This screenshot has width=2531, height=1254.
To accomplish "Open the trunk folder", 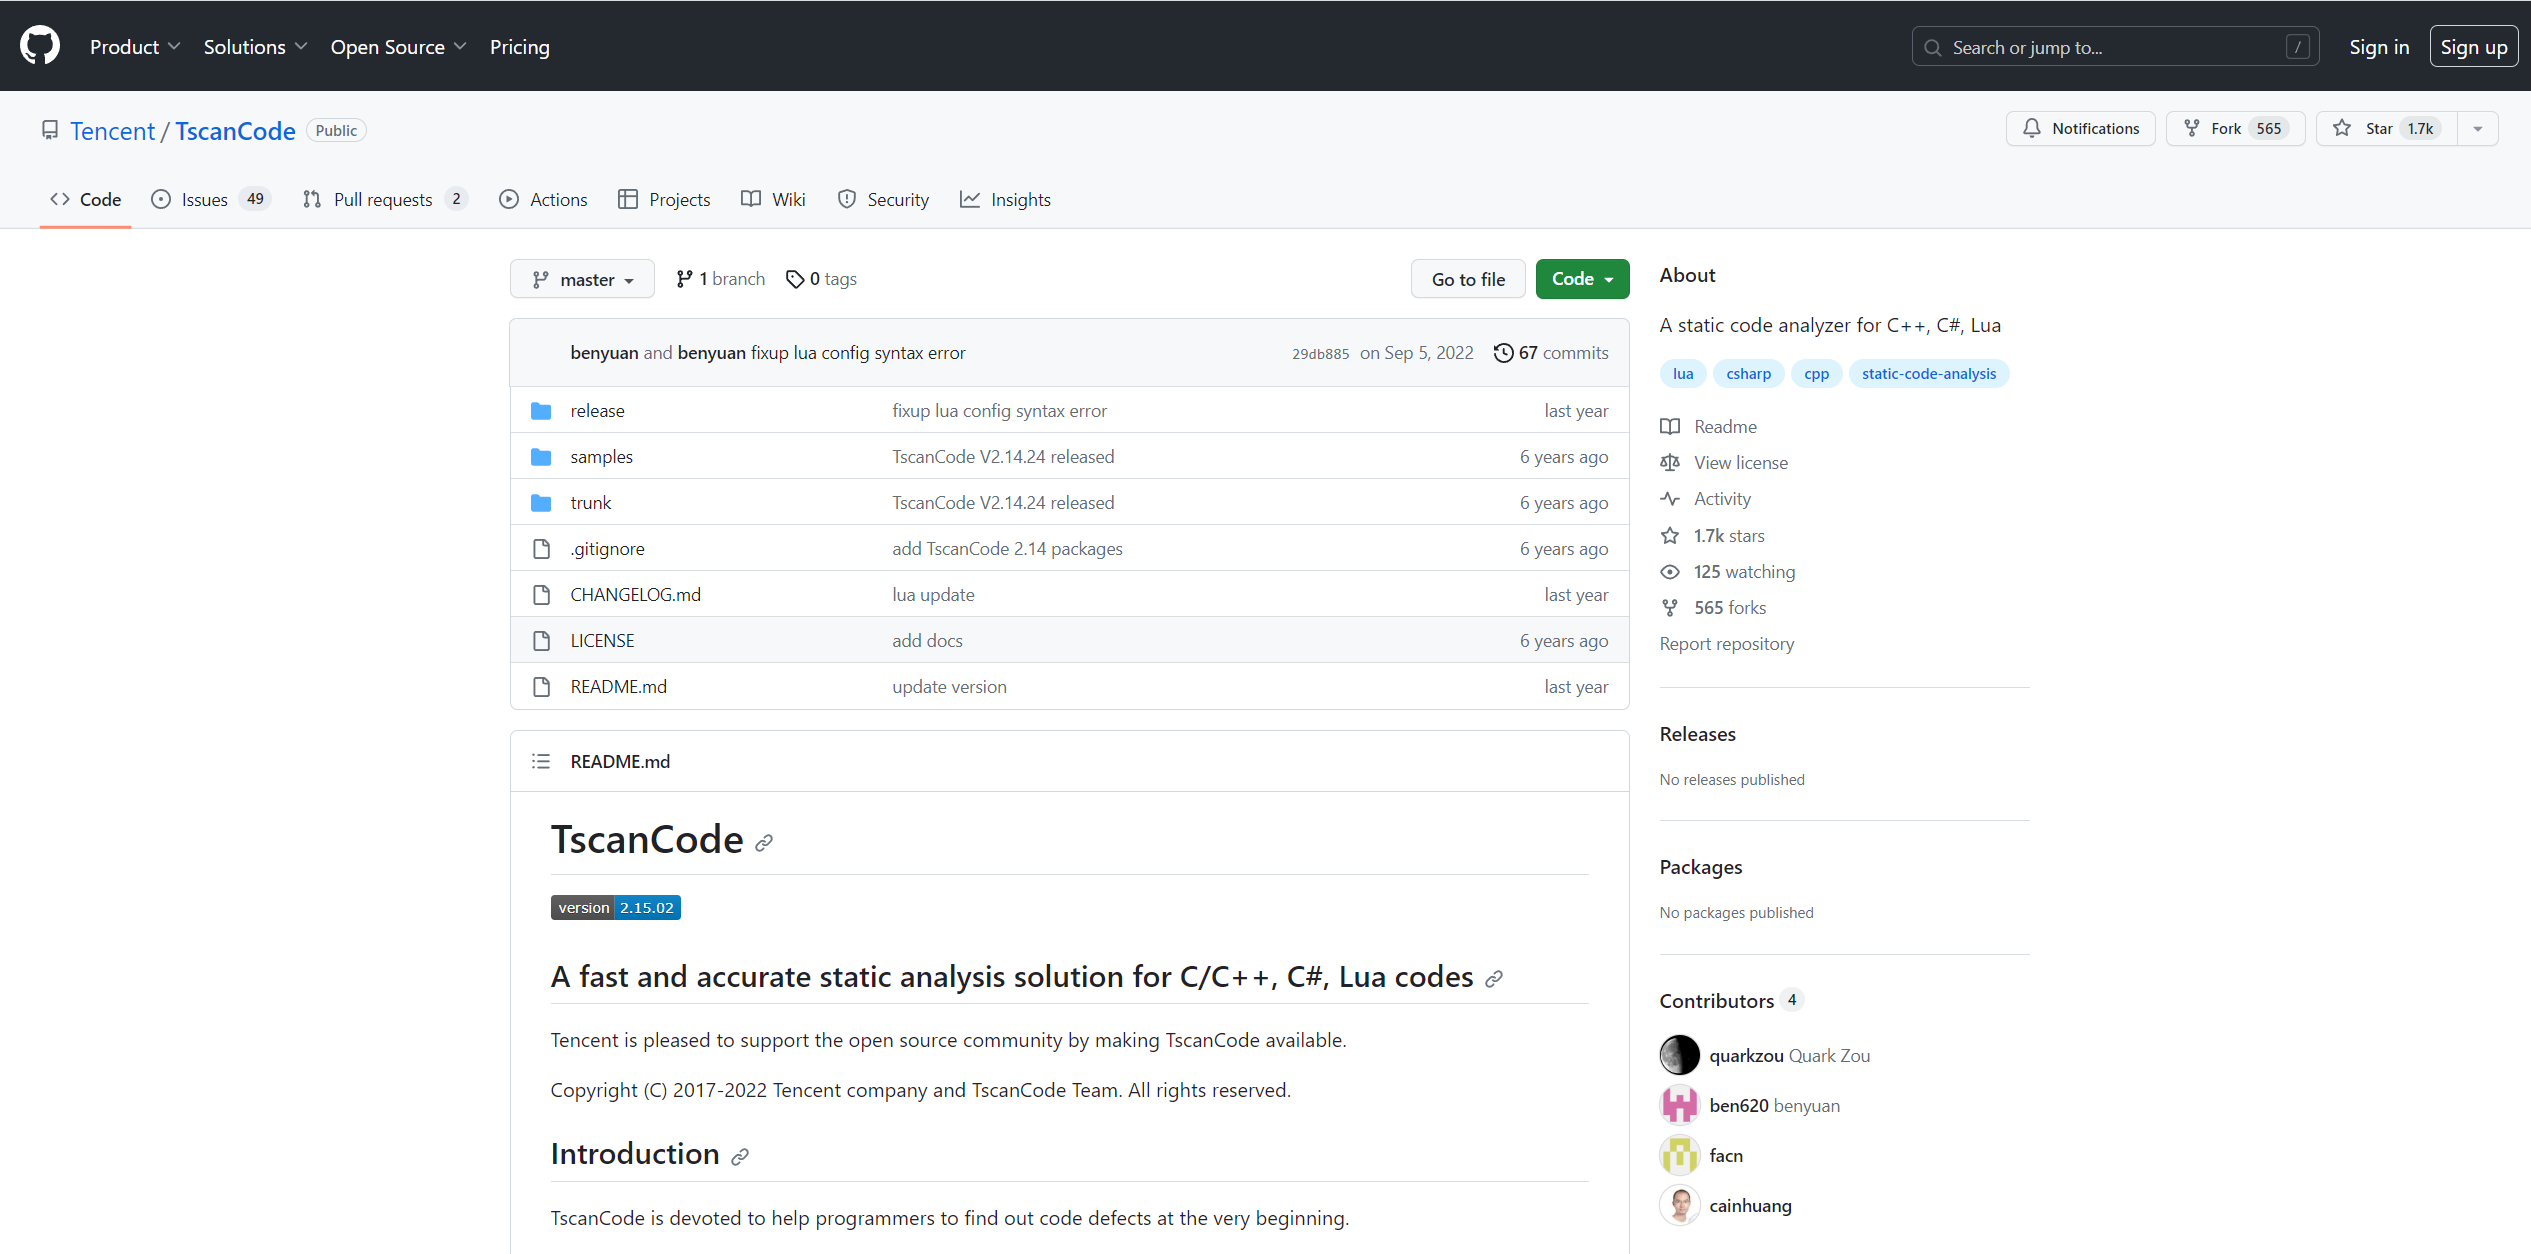I will point(590,503).
